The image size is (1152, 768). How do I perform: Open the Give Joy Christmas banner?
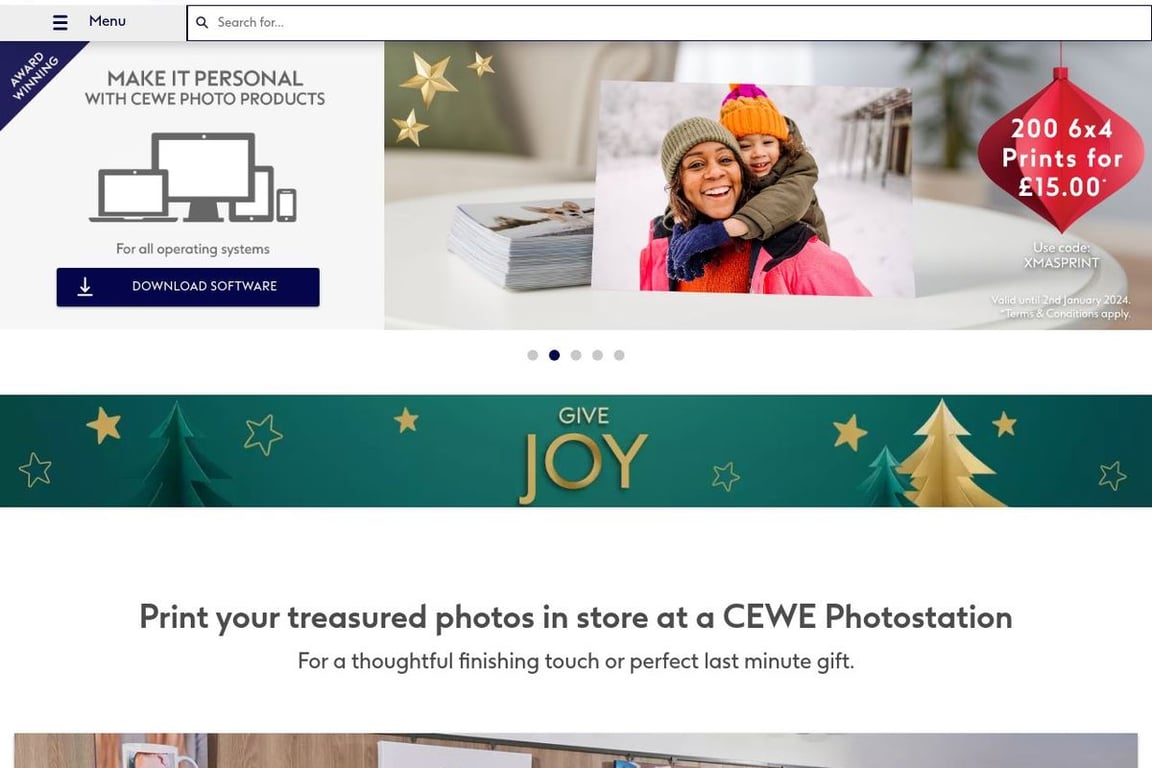(576, 451)
